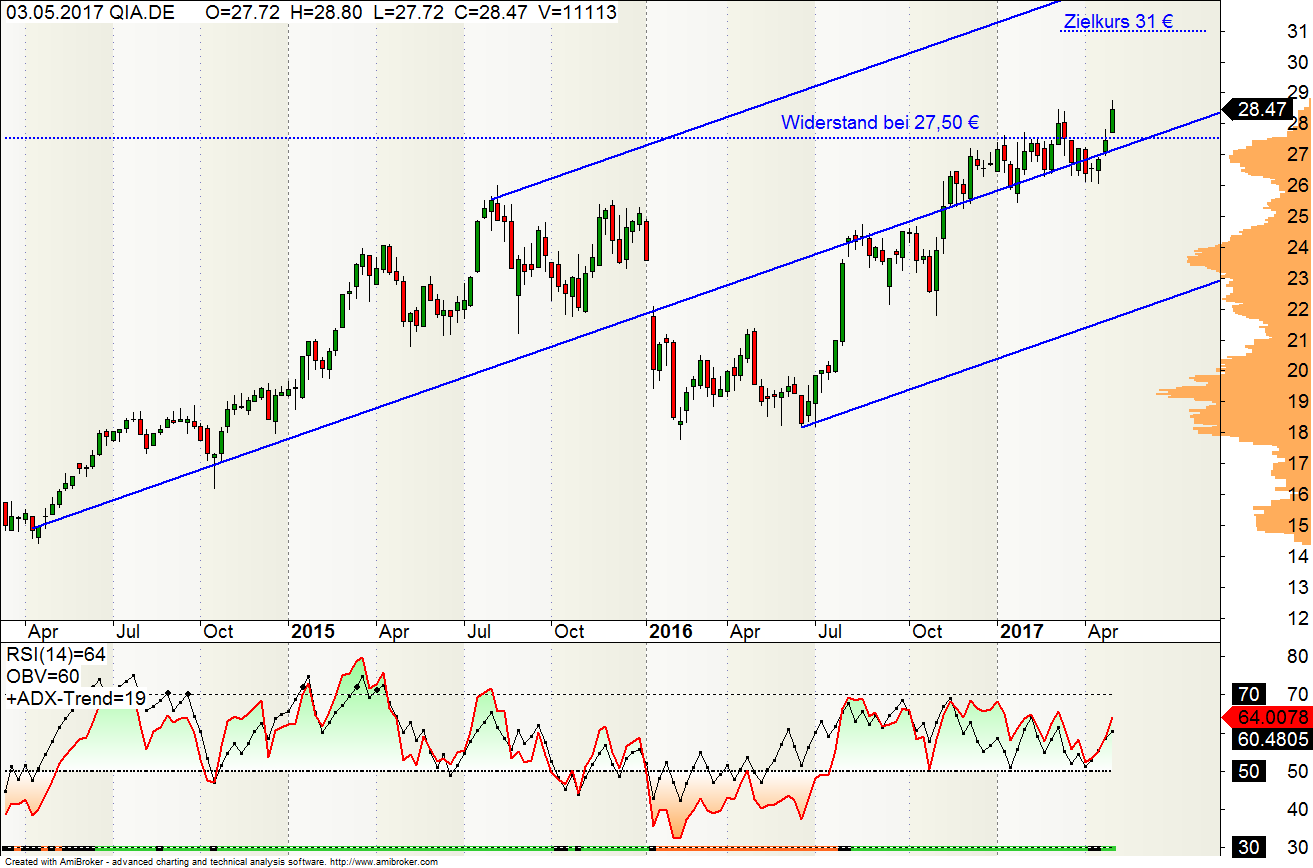1313x868 pixels.
Task: Click the 'Zielkurs 31 €' annotation
Action: pos(1118,21)
